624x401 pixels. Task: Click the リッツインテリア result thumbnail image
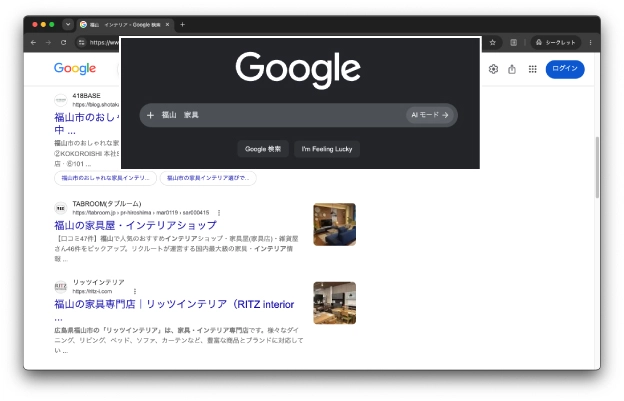[x=335, y=303]
